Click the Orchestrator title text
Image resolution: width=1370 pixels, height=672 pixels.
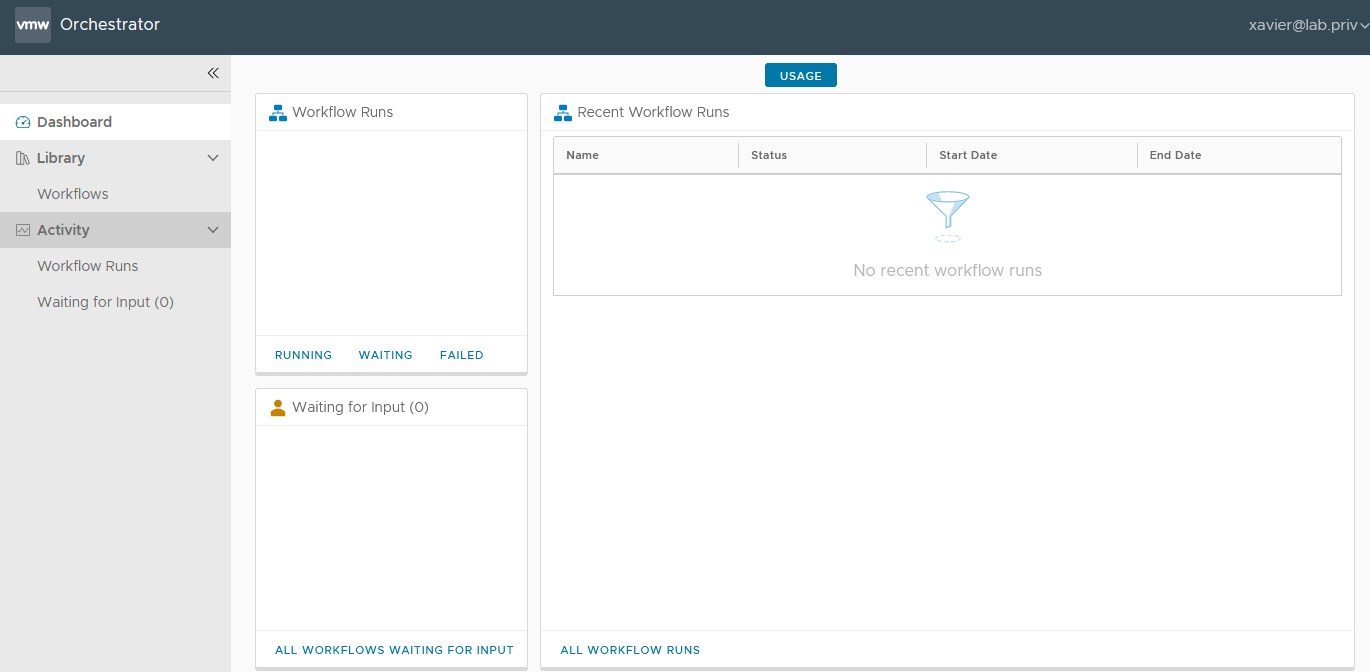coord(110,25)
